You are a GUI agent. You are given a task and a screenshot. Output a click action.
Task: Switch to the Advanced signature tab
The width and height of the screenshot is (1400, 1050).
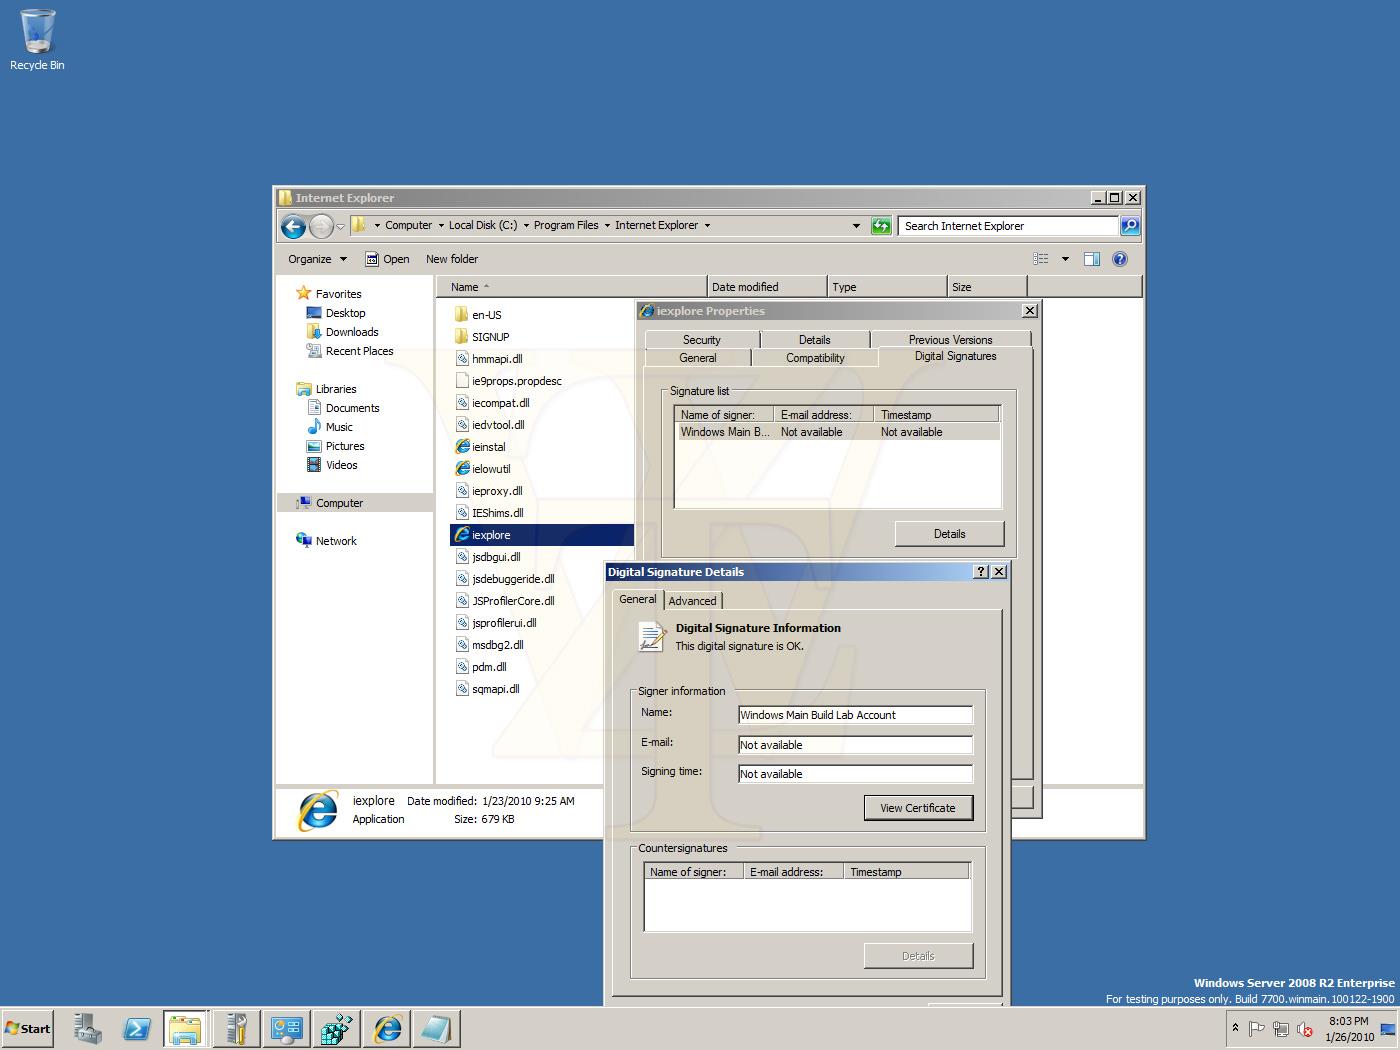tap(692, 601)
